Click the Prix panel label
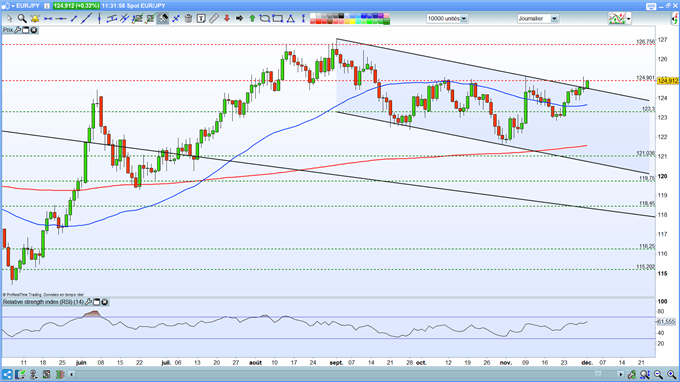The height and width of the screenshot is (382, 680). (8, 30)
